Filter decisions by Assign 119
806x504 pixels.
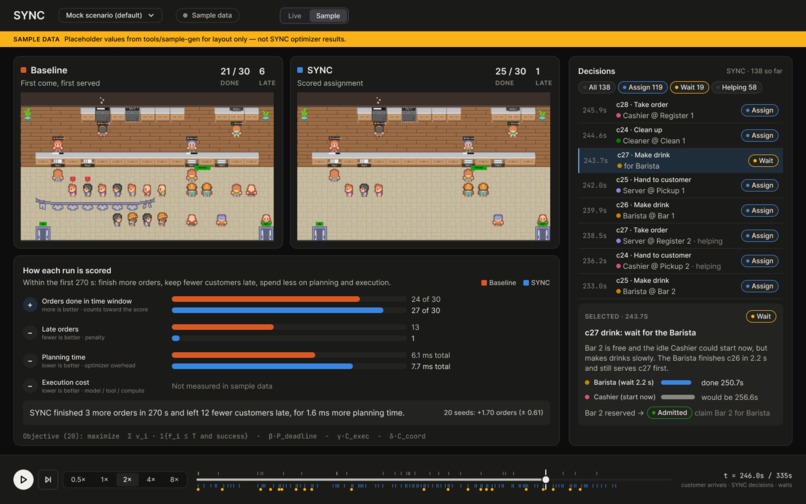[643, 87]
